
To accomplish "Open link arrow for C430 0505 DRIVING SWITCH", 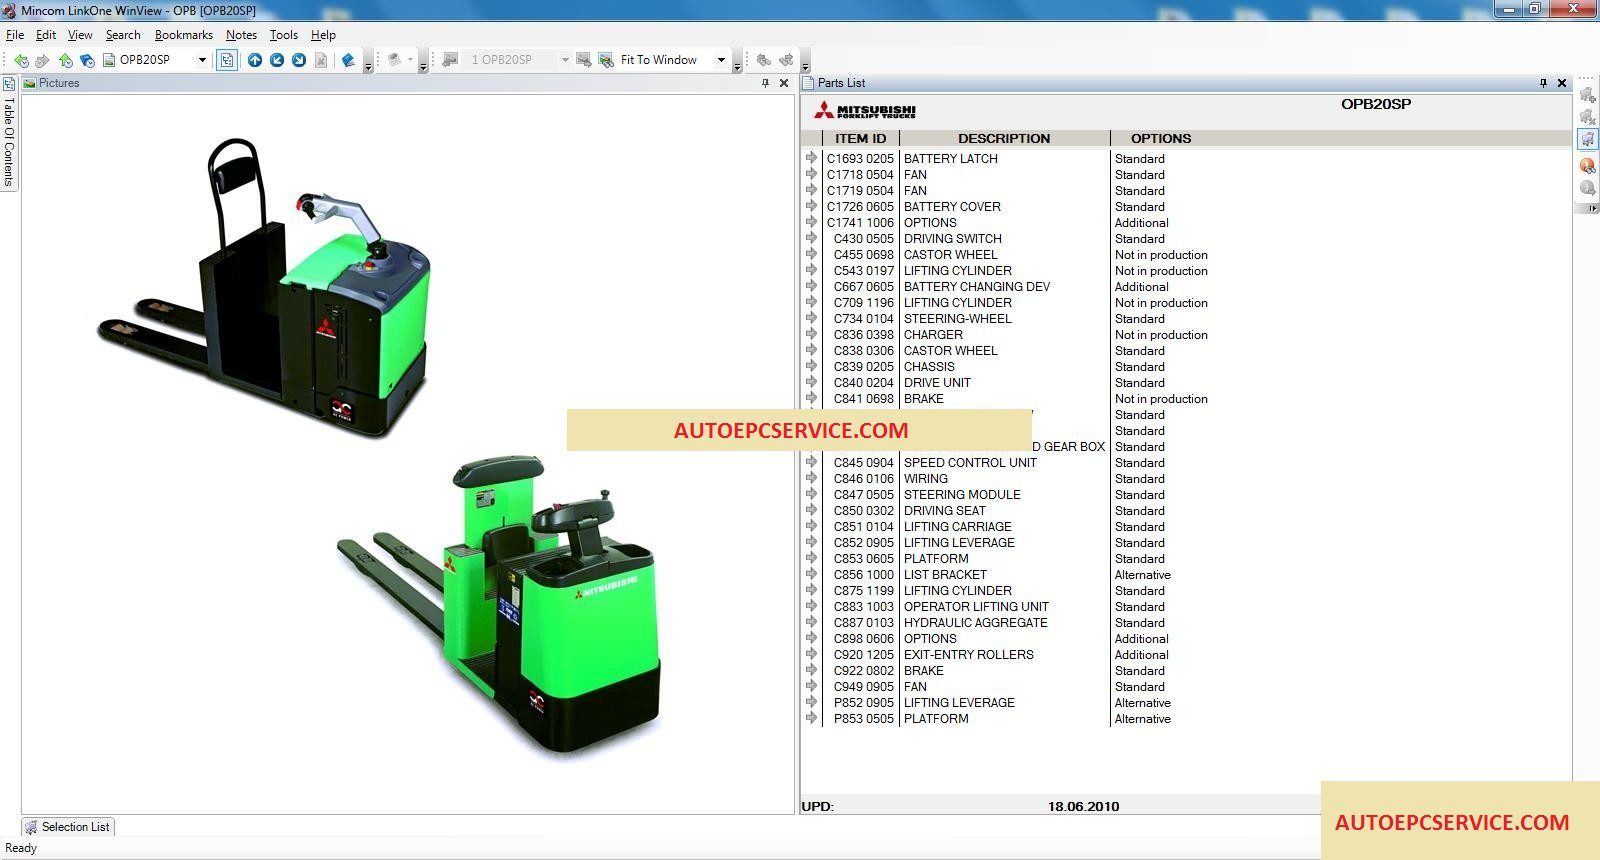I will [811, 238].
